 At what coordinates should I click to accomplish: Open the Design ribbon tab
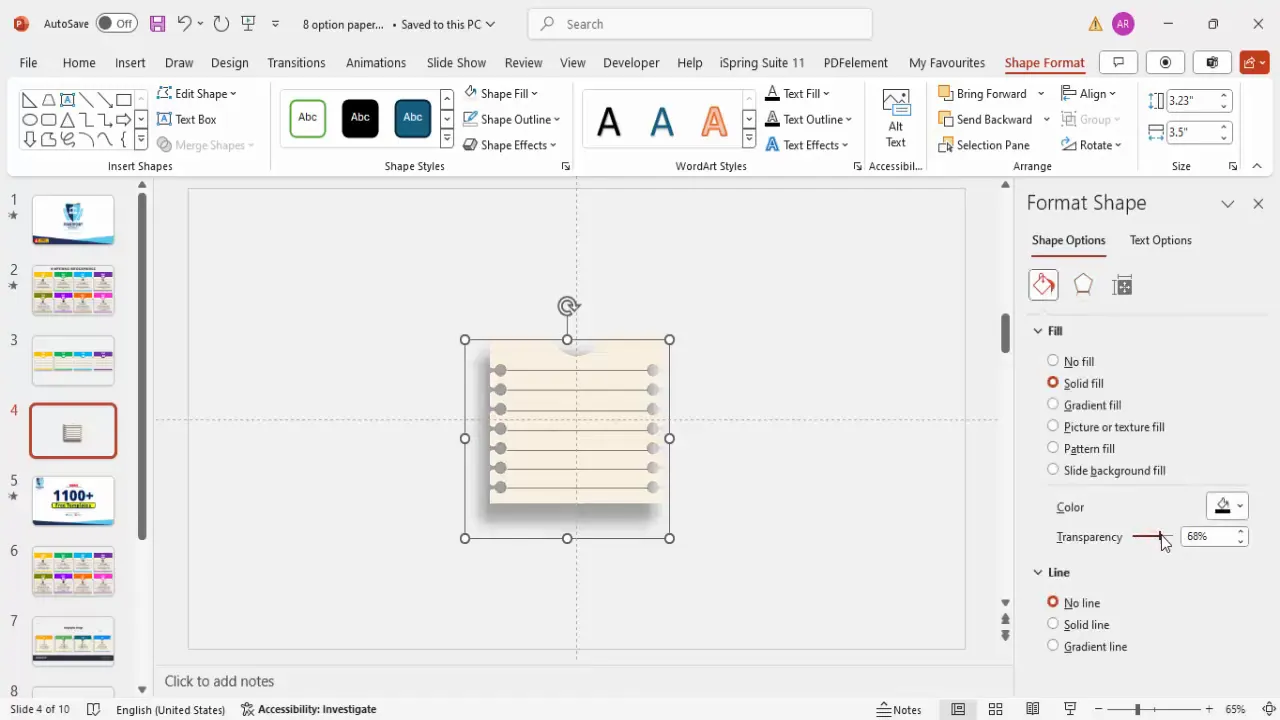[229, 62]
